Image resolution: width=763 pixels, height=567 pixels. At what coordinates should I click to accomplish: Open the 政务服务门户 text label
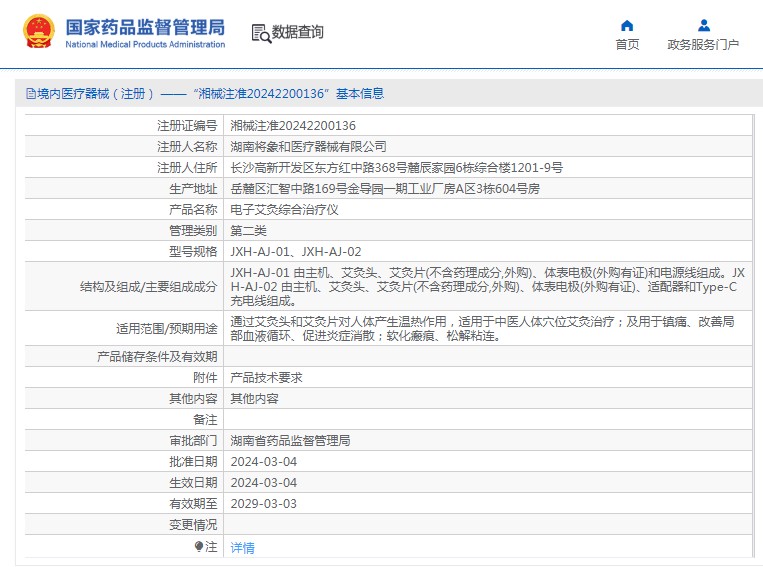[x=703, y=45]
